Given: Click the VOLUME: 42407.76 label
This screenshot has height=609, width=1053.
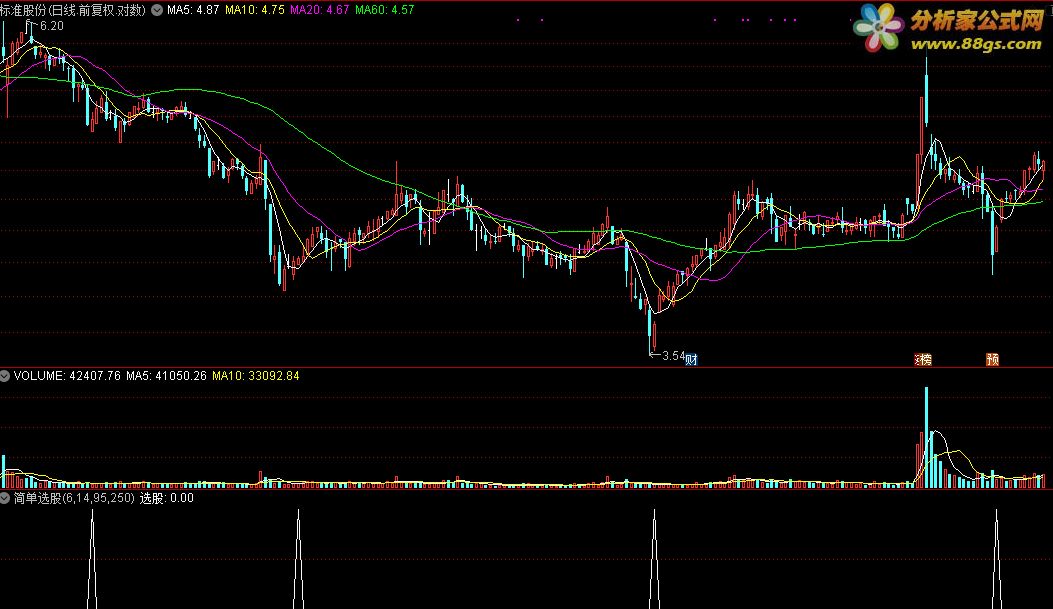Looking at the screenshot, I should [67, 376].
